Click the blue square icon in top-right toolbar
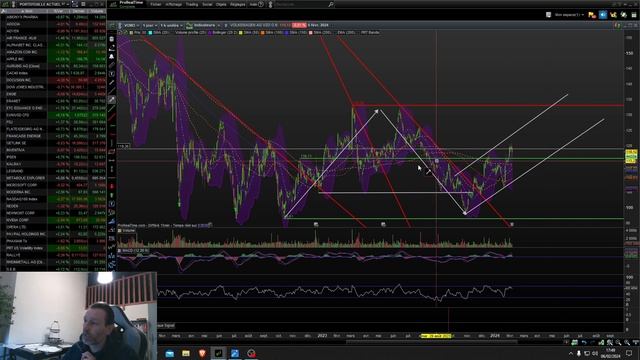The height and width of the screenshot is (360, 640). 603,15
